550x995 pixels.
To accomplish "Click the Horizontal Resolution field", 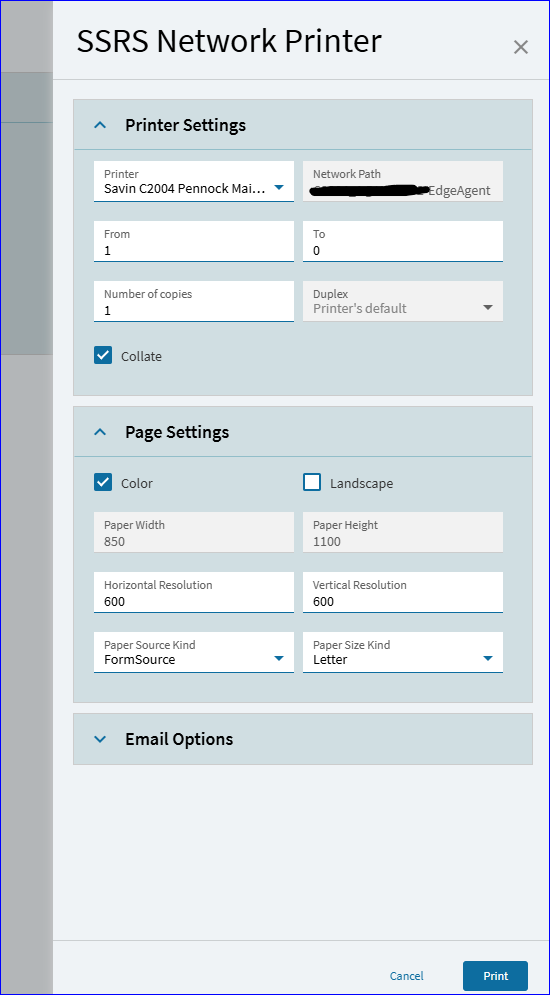I will click(193, 593).
